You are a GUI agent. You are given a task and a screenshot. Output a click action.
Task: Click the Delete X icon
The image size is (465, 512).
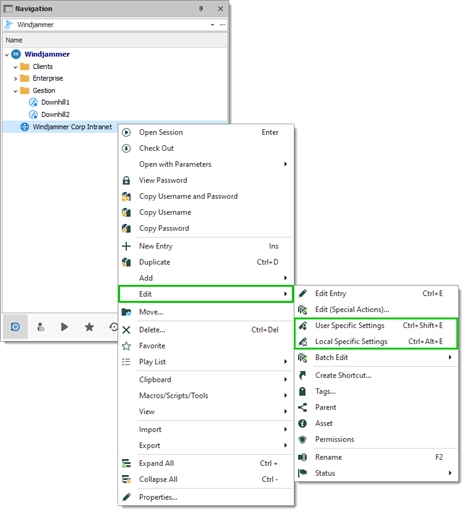point(126,330)
